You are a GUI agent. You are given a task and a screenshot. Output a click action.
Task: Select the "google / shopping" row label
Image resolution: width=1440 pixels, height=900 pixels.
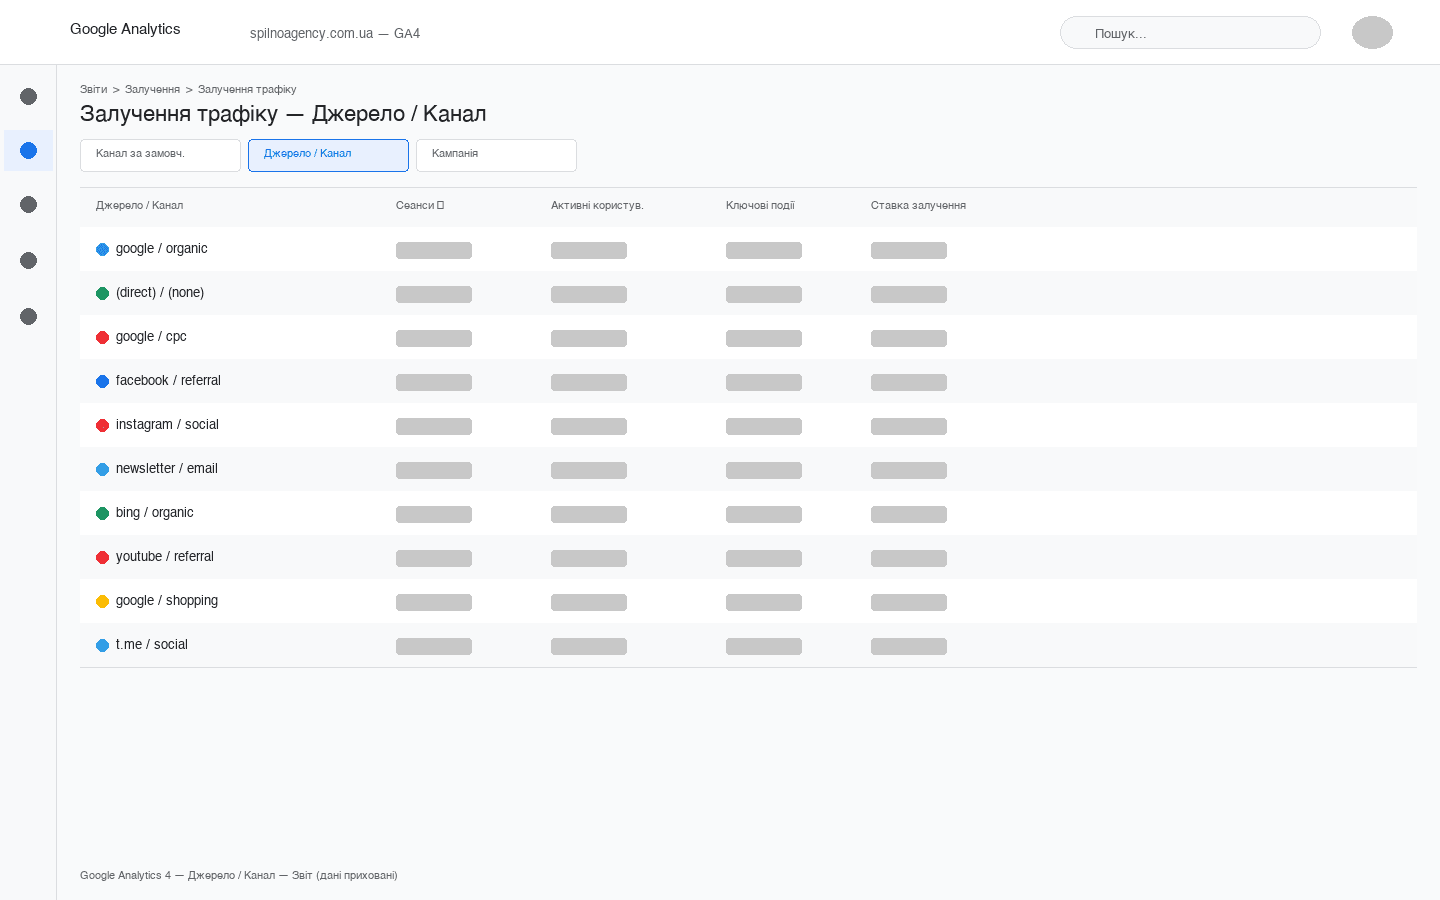coord(167,601)
